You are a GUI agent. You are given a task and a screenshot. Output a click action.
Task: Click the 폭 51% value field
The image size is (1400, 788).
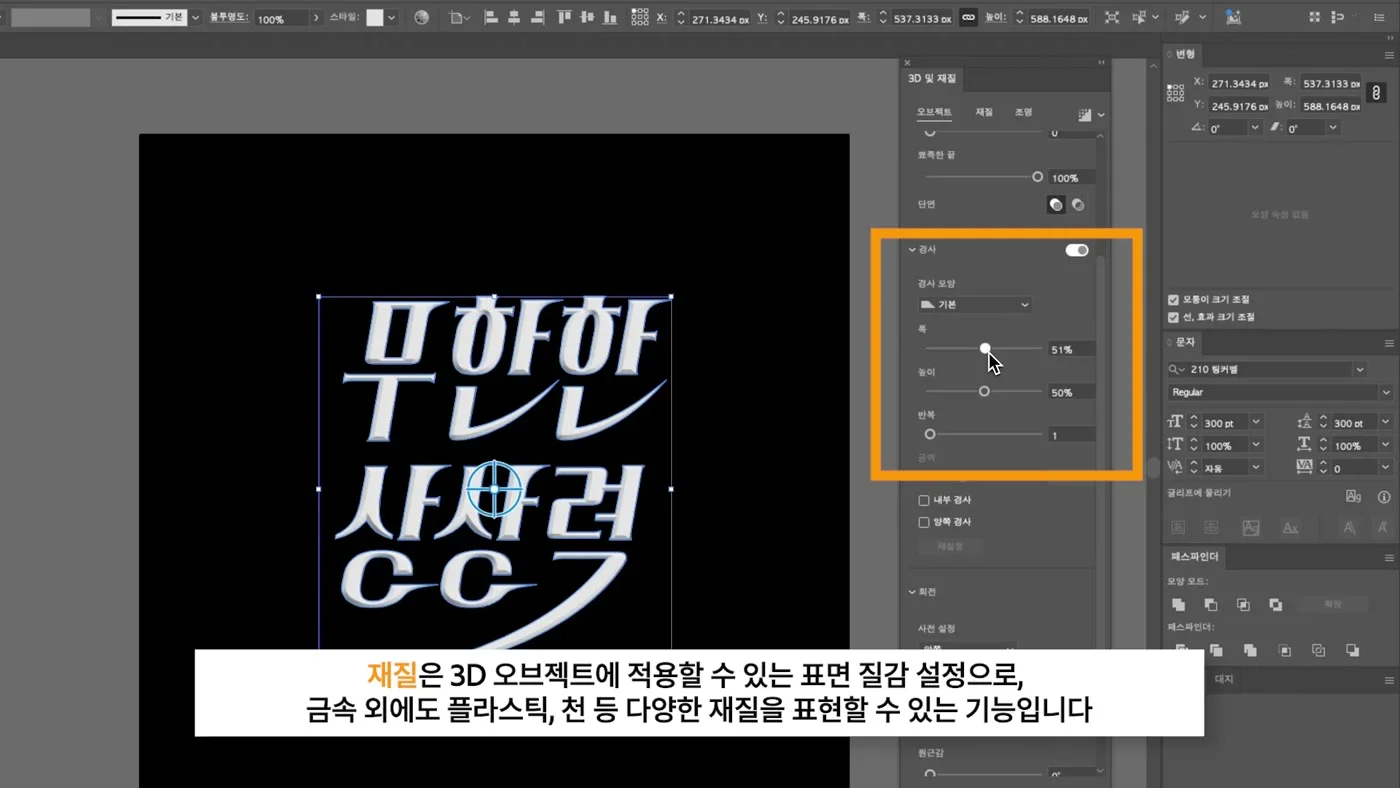(x=1070, y=350)
